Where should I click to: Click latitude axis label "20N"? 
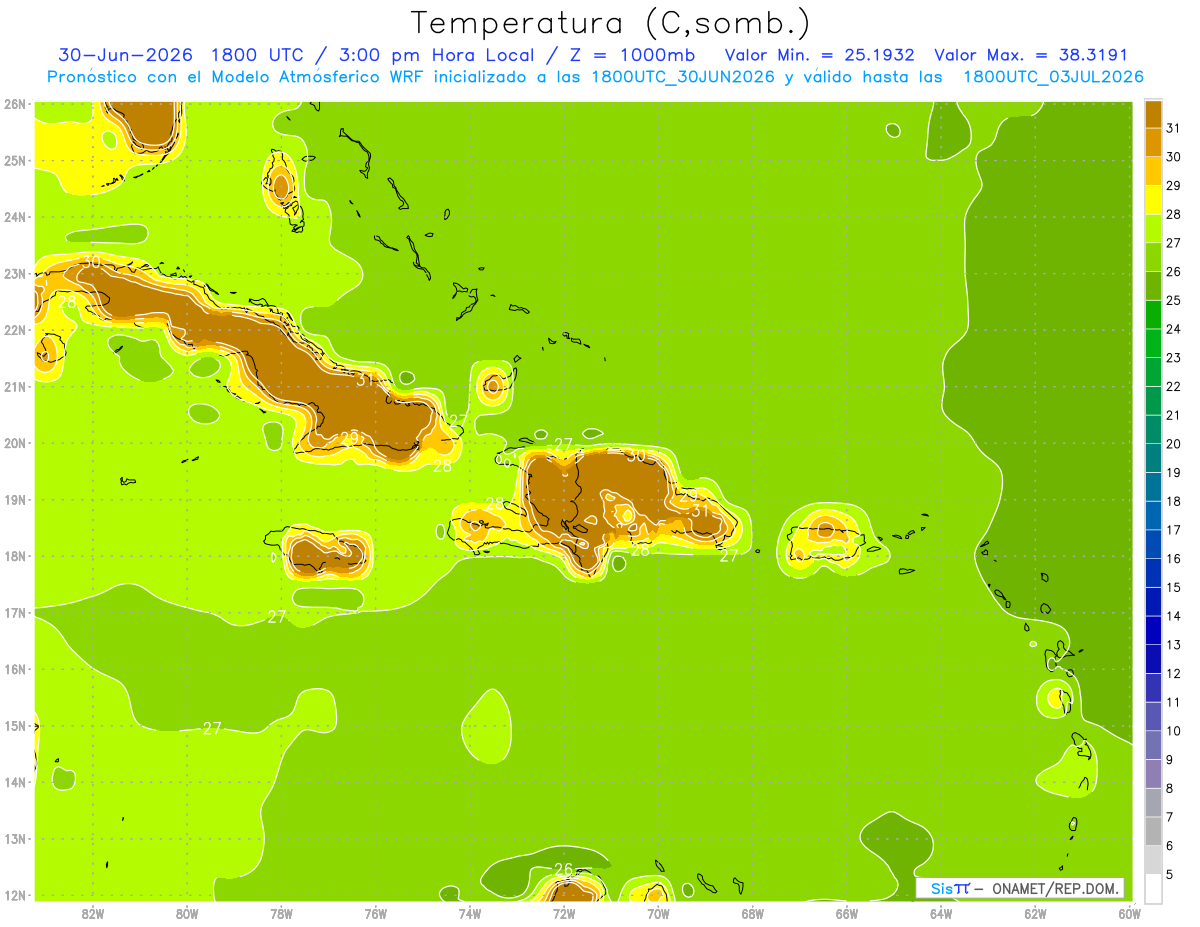(14, 443)
